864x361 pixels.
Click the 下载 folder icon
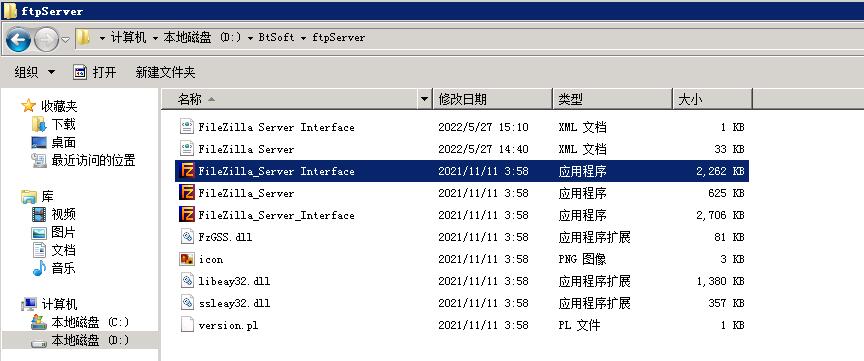click(x=39, y=124)
